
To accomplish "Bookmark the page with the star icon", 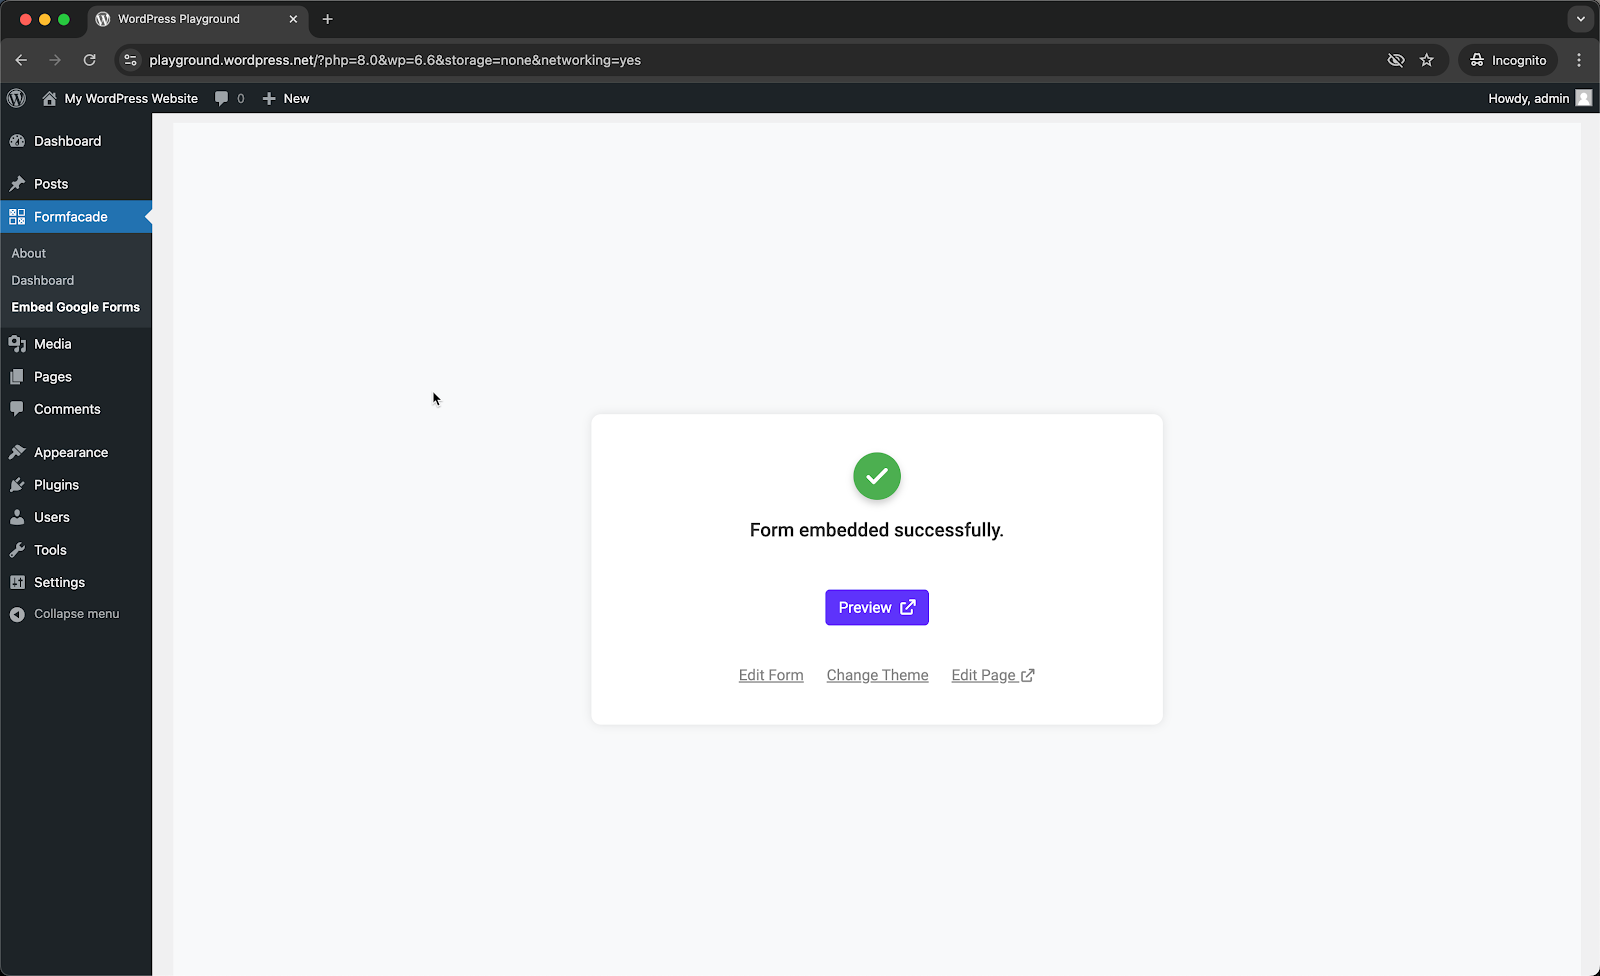I will [1427, 60].
